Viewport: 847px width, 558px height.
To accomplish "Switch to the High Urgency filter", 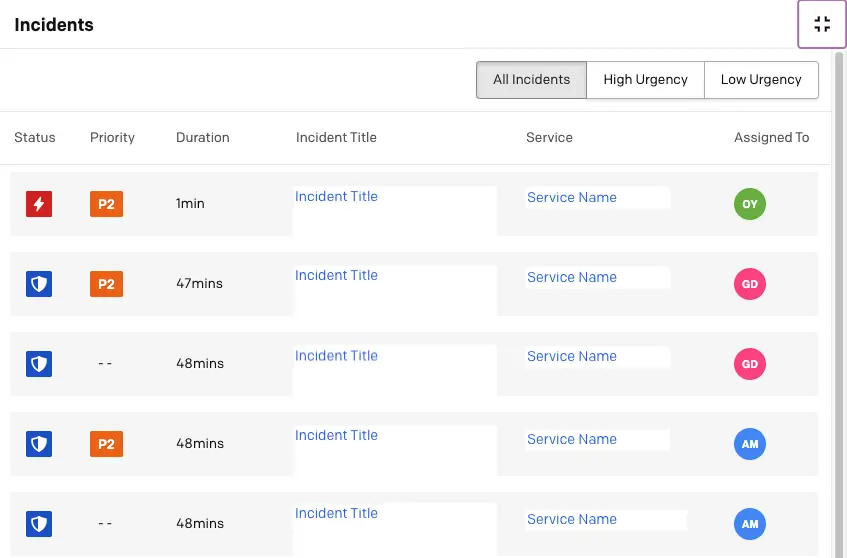I will [646, 80].
